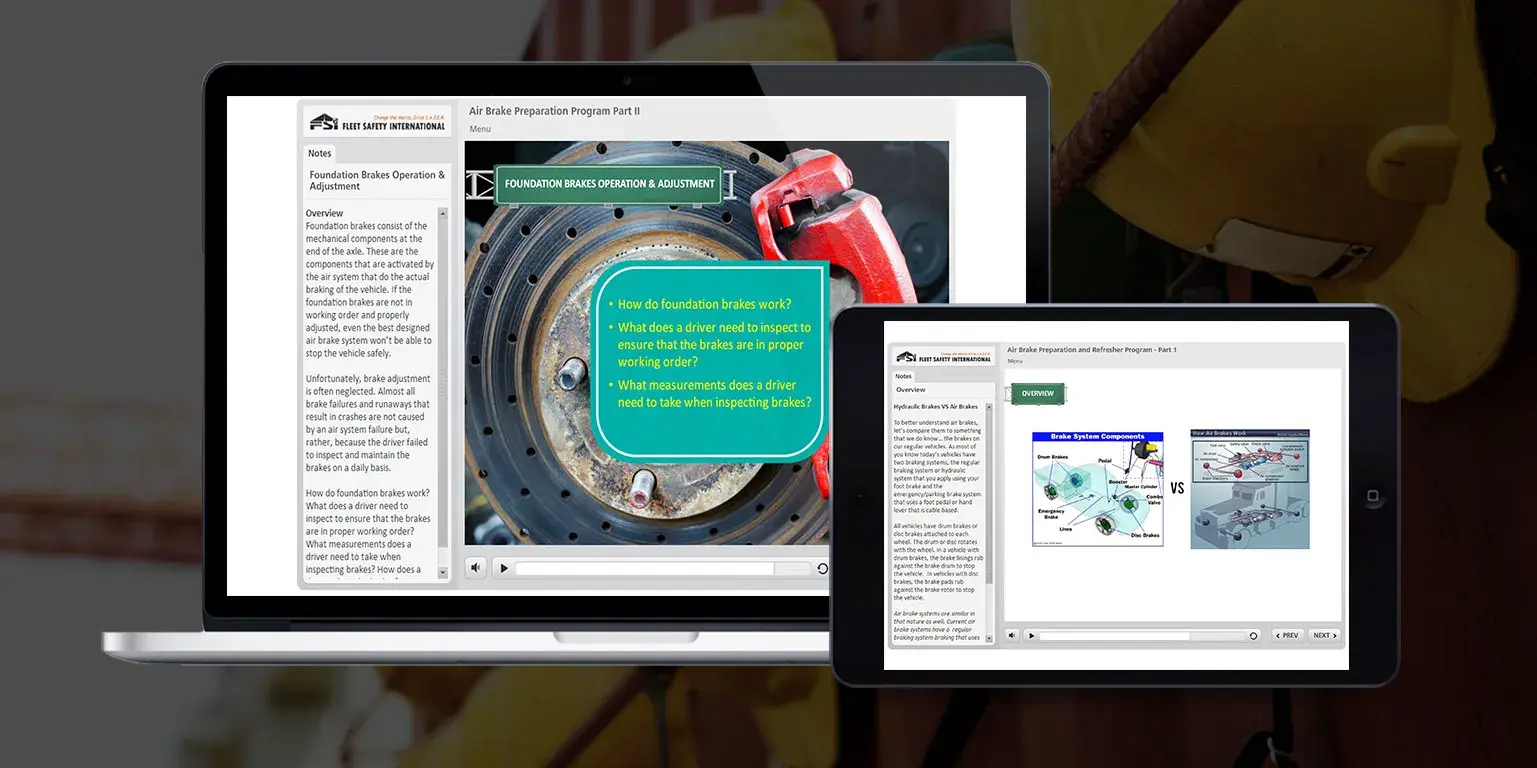Click 'Hydraulic Brakes VS Air Brakes' heading

[936, 407]
